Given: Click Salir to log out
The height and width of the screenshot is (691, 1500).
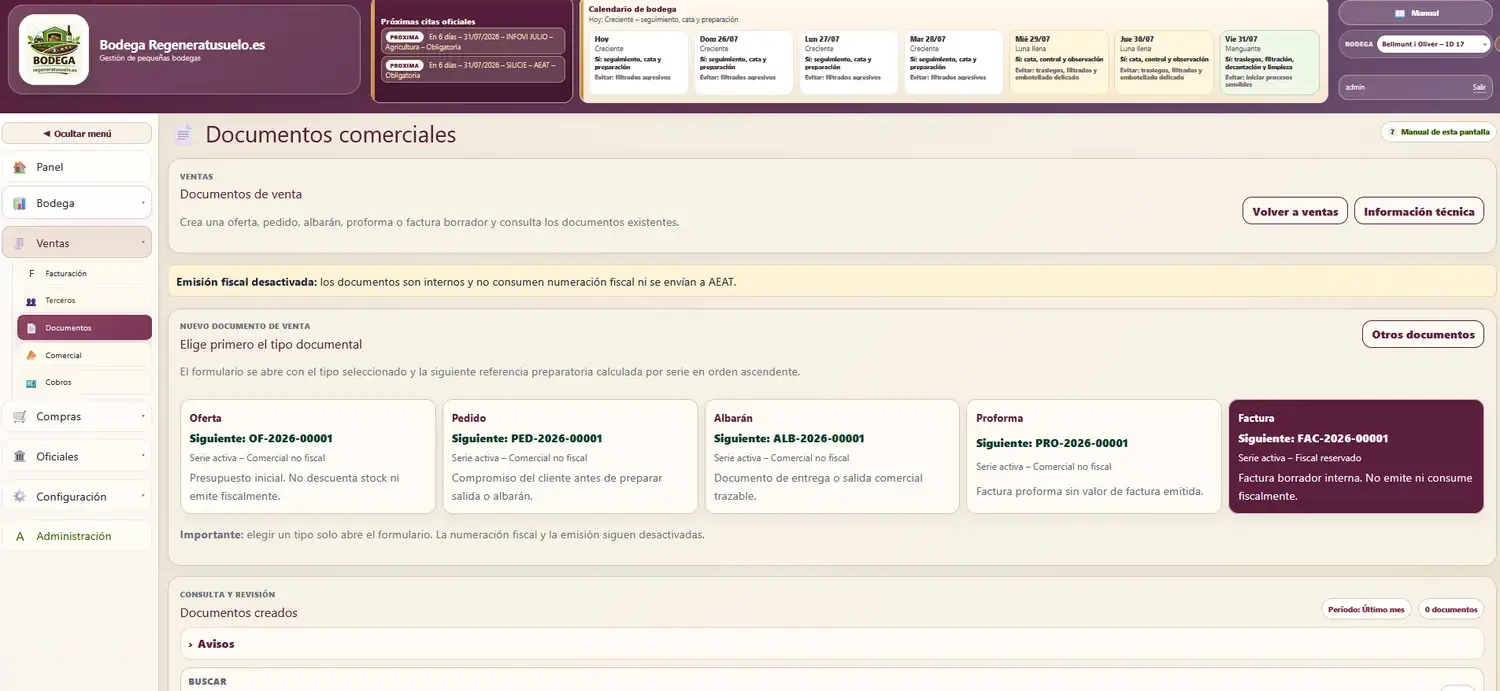Looking at the screenshot, I should pyautogui.click(x=1479, y=87).
